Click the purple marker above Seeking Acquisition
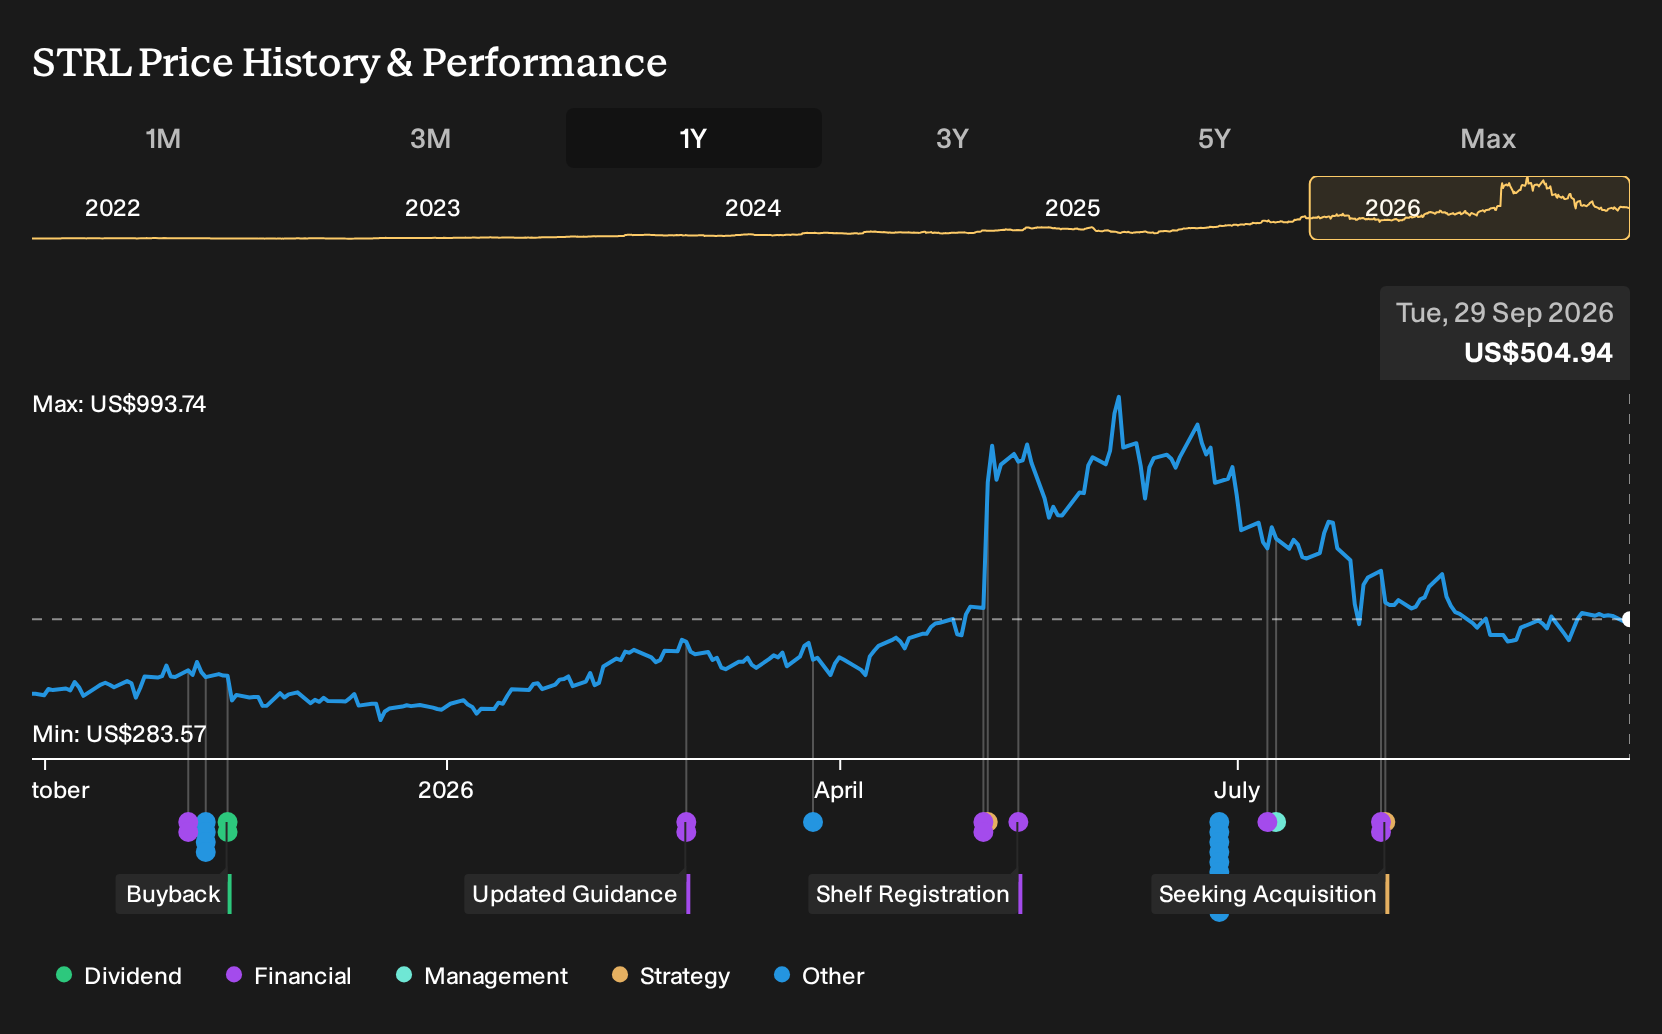Viewport: 1662px width, 1034px height. (1380, 826)
